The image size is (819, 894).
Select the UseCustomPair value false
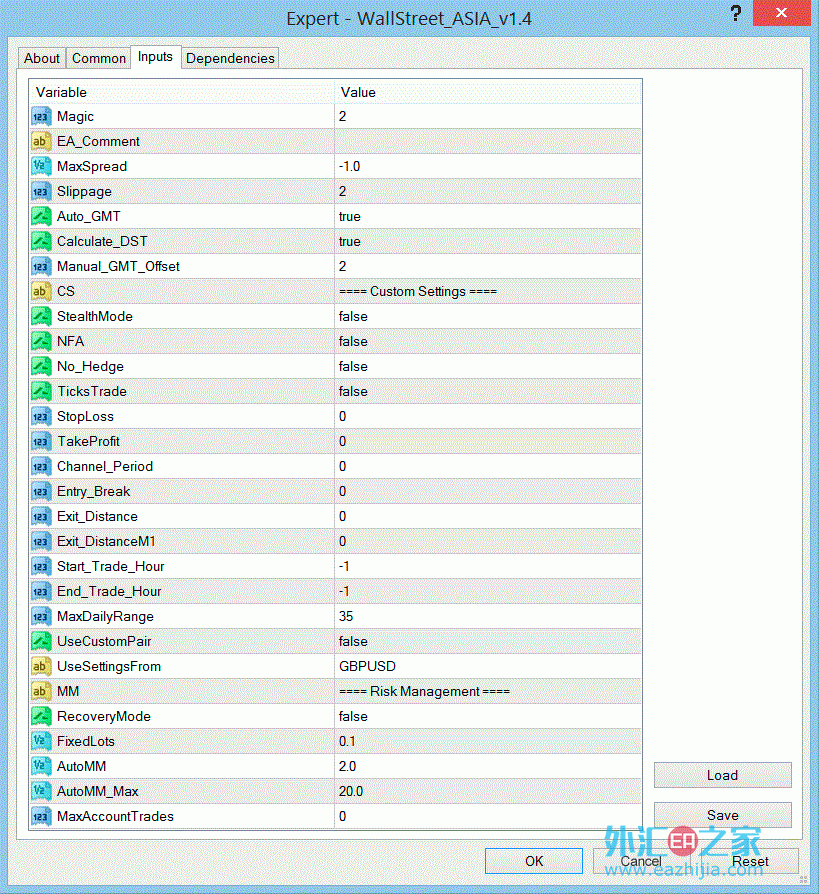pos(353,641)
